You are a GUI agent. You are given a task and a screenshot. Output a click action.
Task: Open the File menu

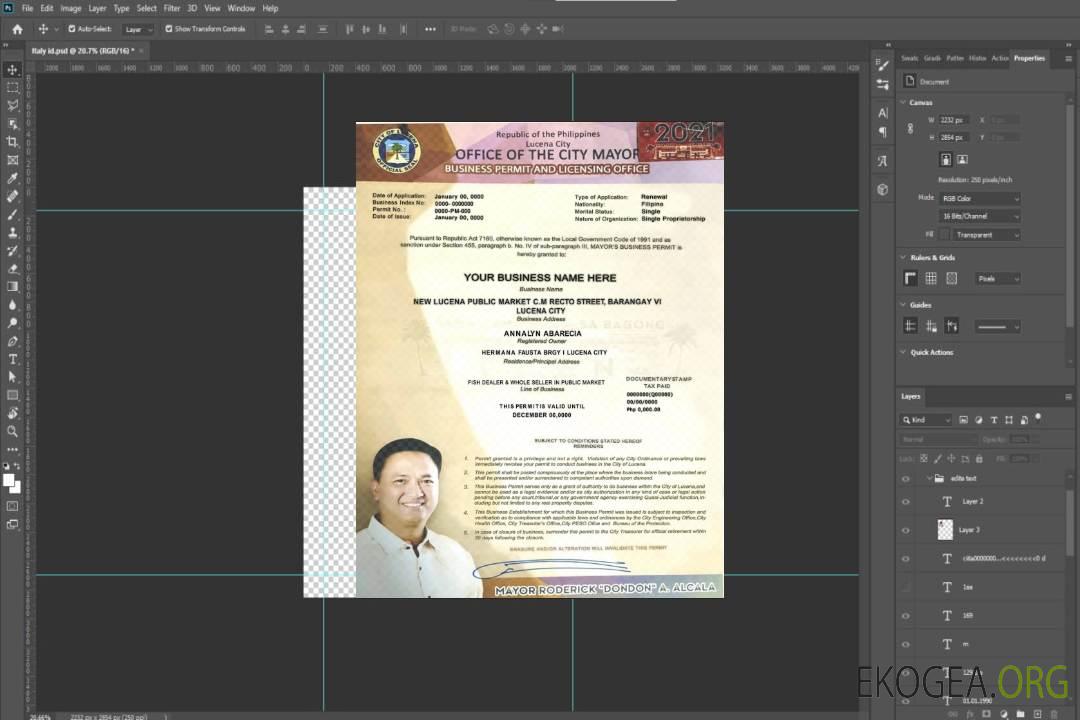[x=28, y=8]
